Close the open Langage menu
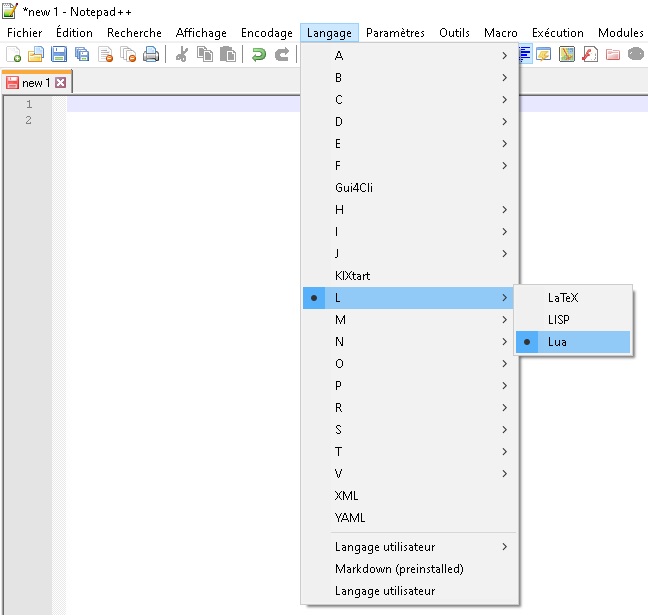 329,33
